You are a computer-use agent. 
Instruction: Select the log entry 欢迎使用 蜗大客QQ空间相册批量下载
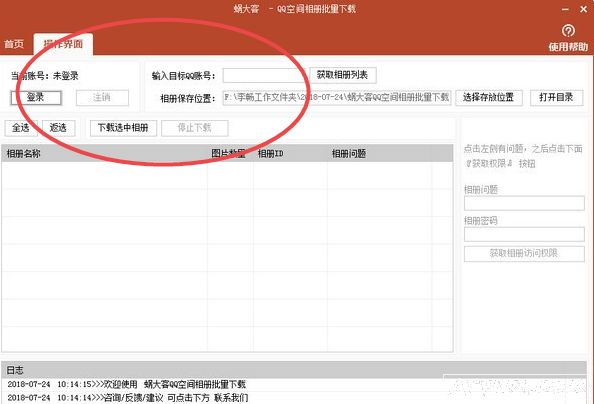[x=127, y=384]
